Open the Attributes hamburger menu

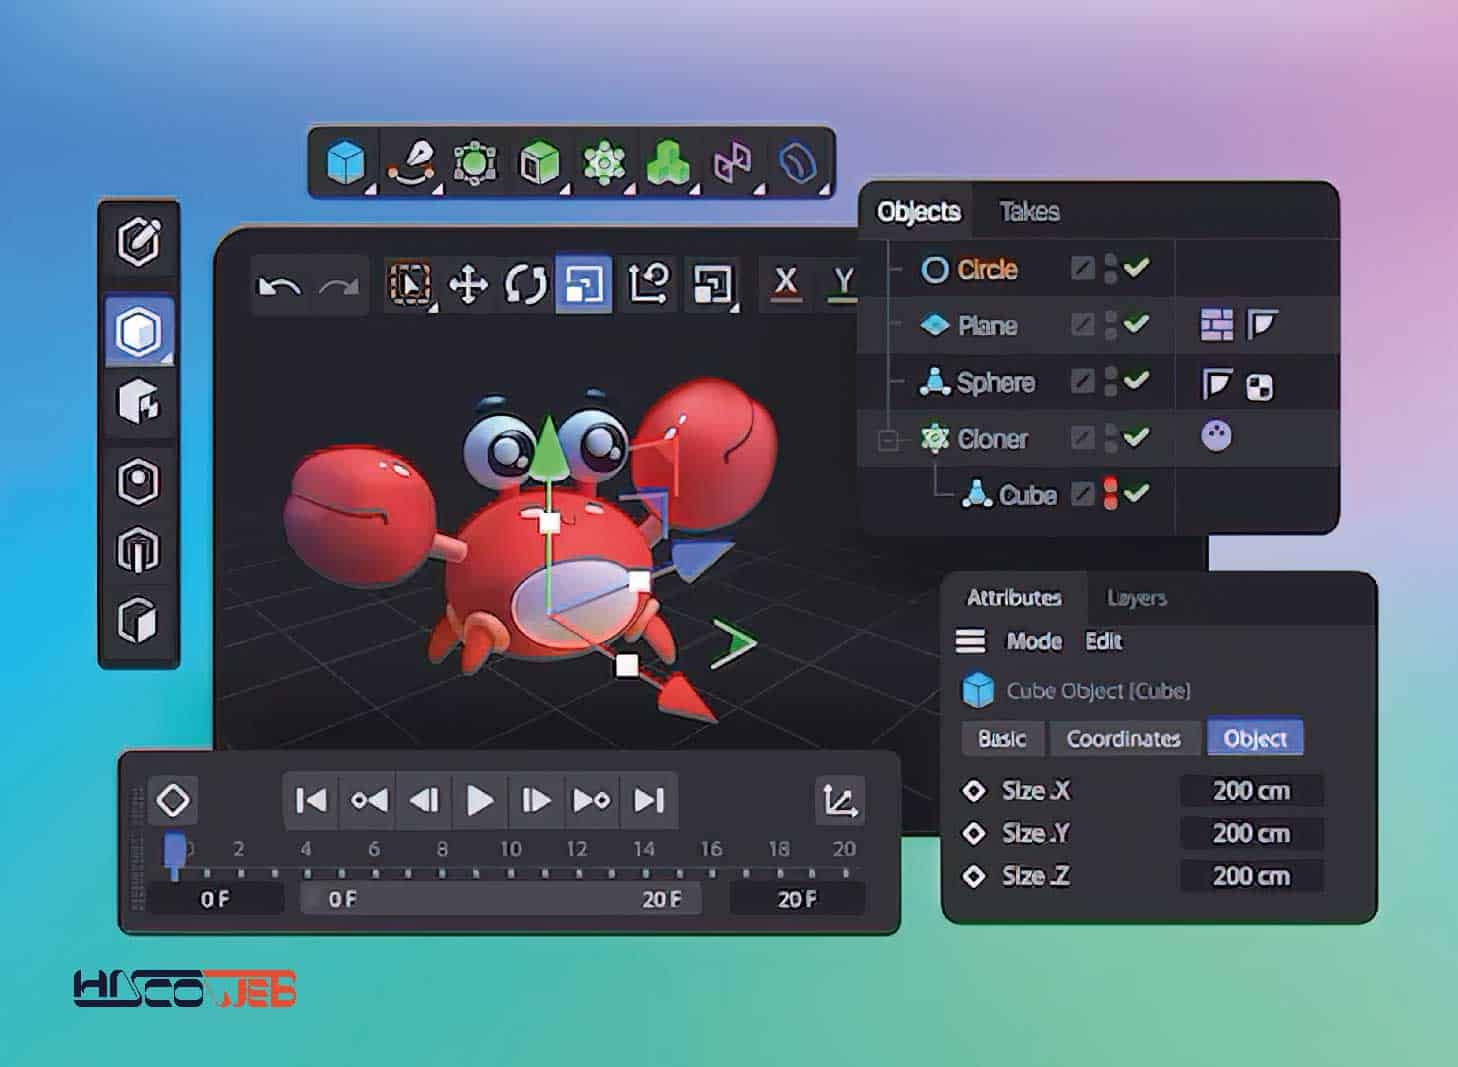[x=970, y=641]
